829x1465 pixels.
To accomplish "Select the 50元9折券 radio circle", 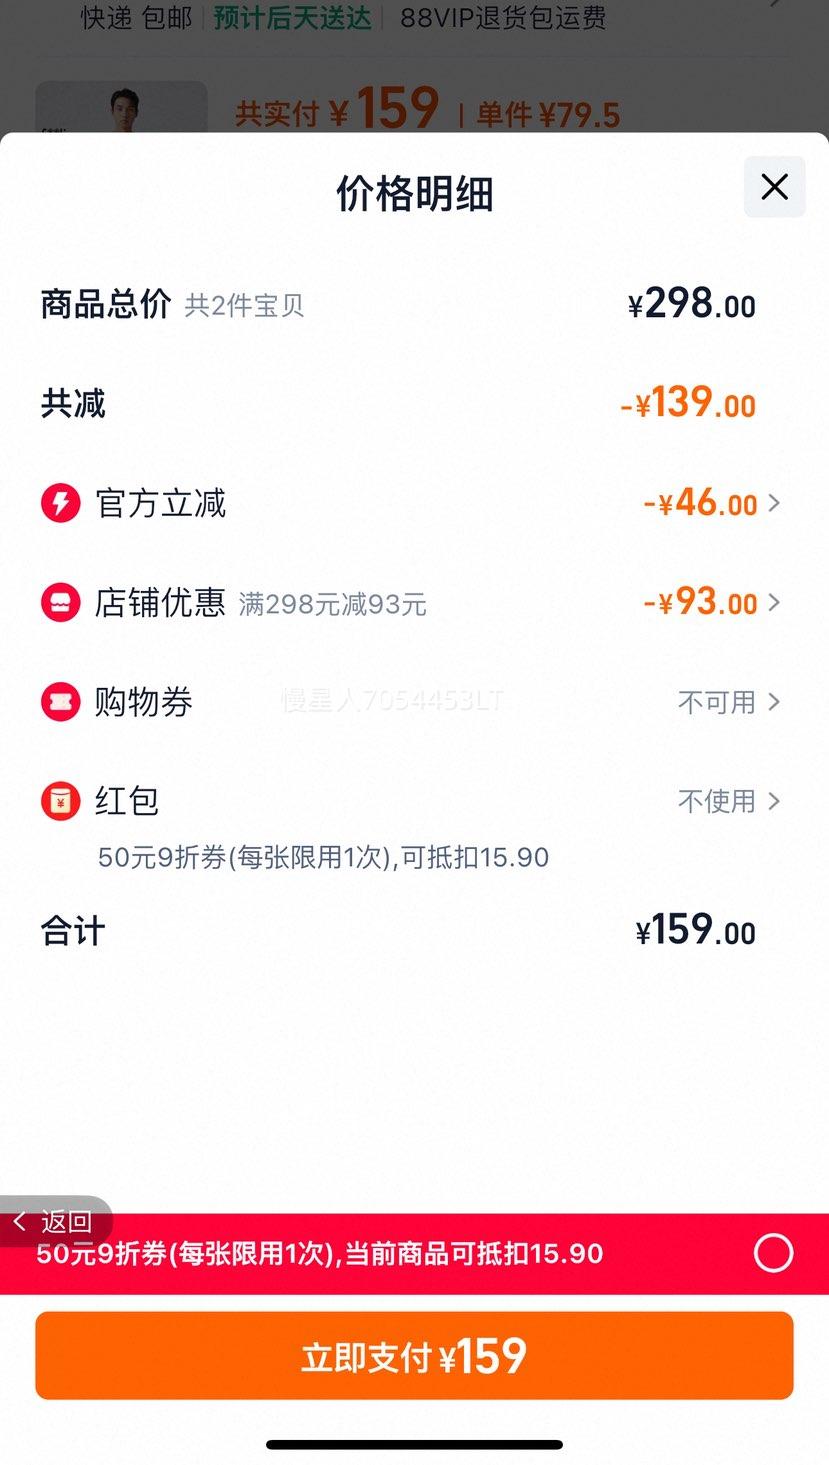I will click(x=773, y=1253).
